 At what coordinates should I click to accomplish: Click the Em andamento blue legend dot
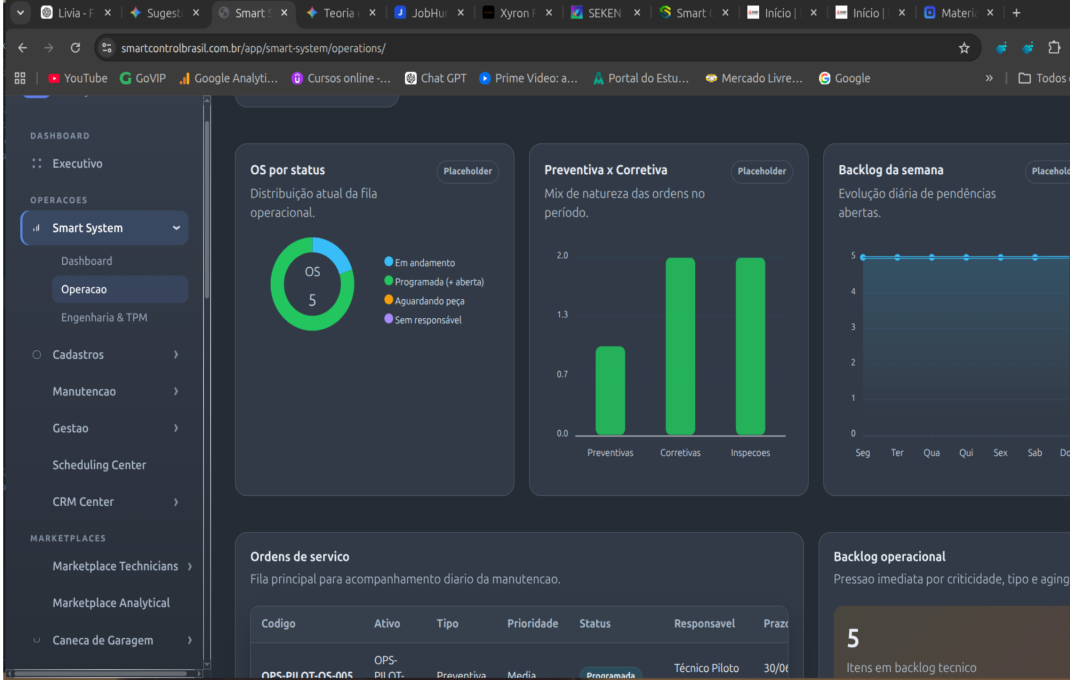(388, 261)
